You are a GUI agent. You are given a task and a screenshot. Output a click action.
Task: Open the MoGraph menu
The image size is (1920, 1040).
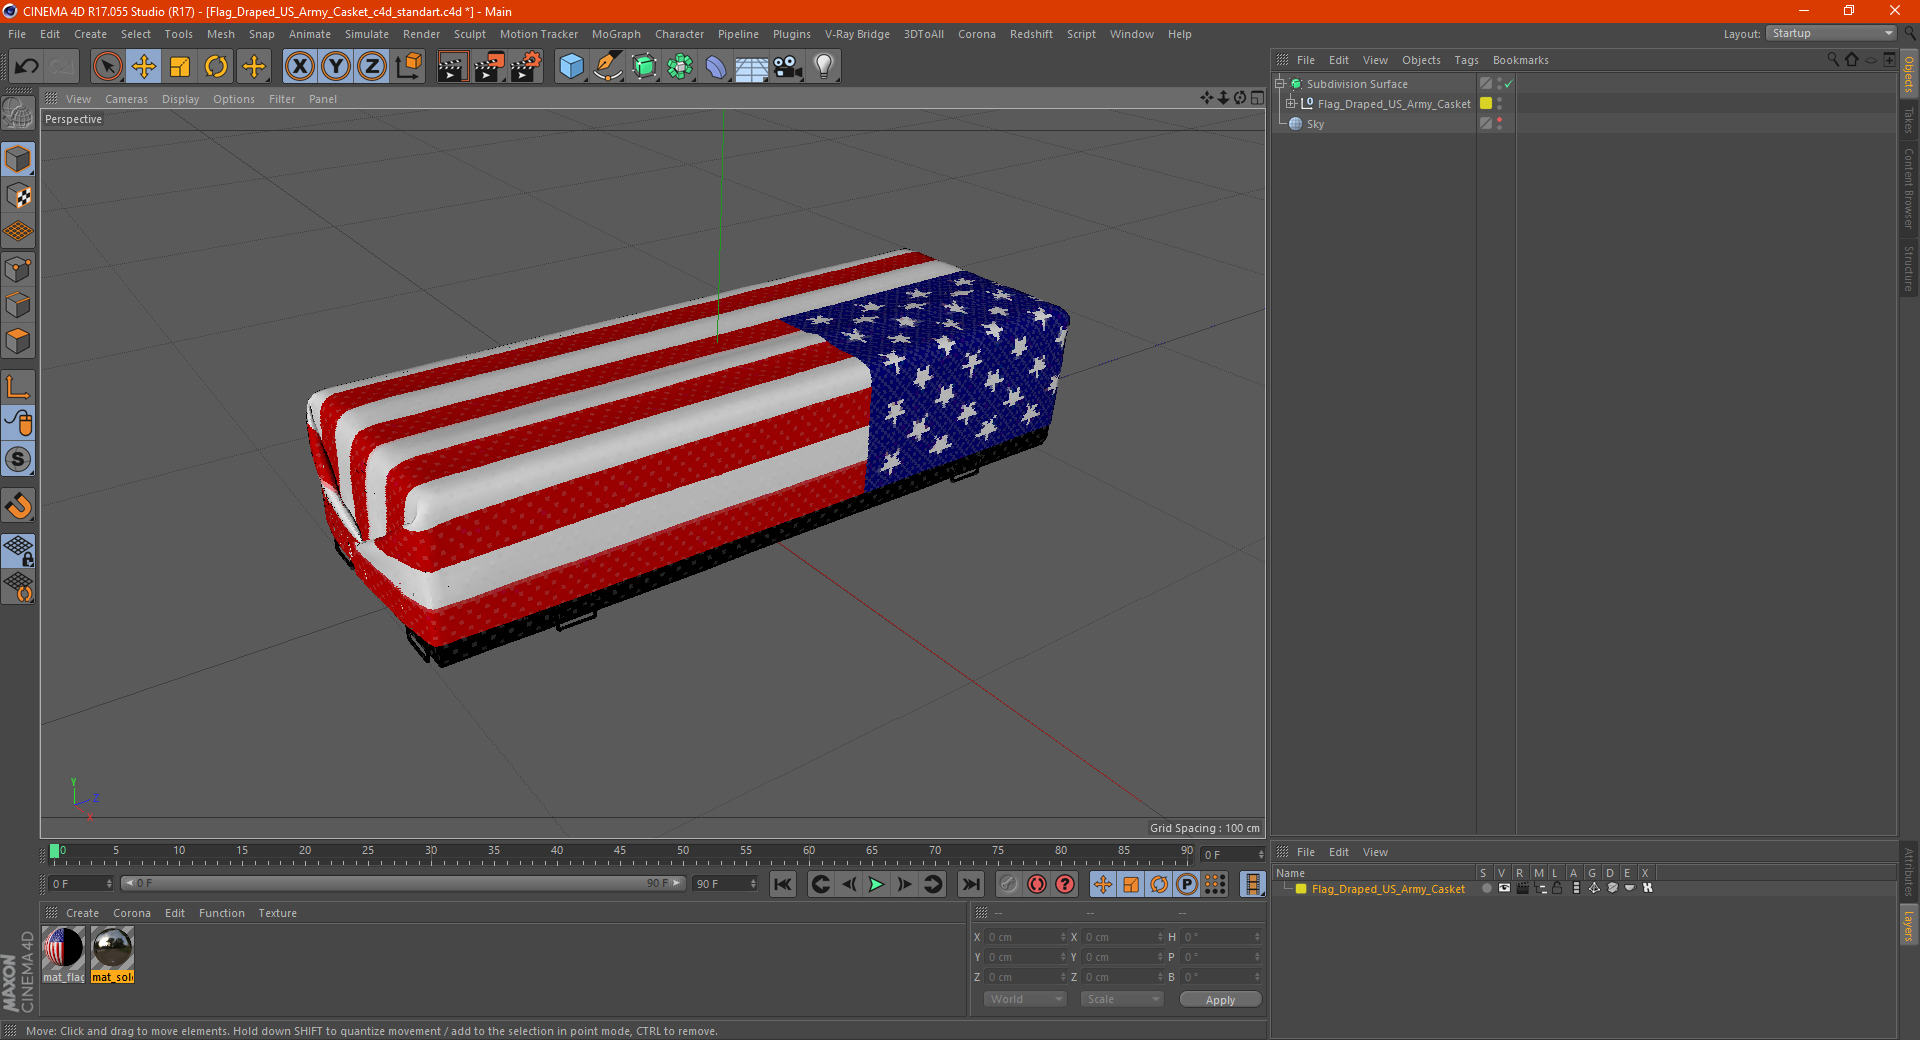(x=616, y=34)
